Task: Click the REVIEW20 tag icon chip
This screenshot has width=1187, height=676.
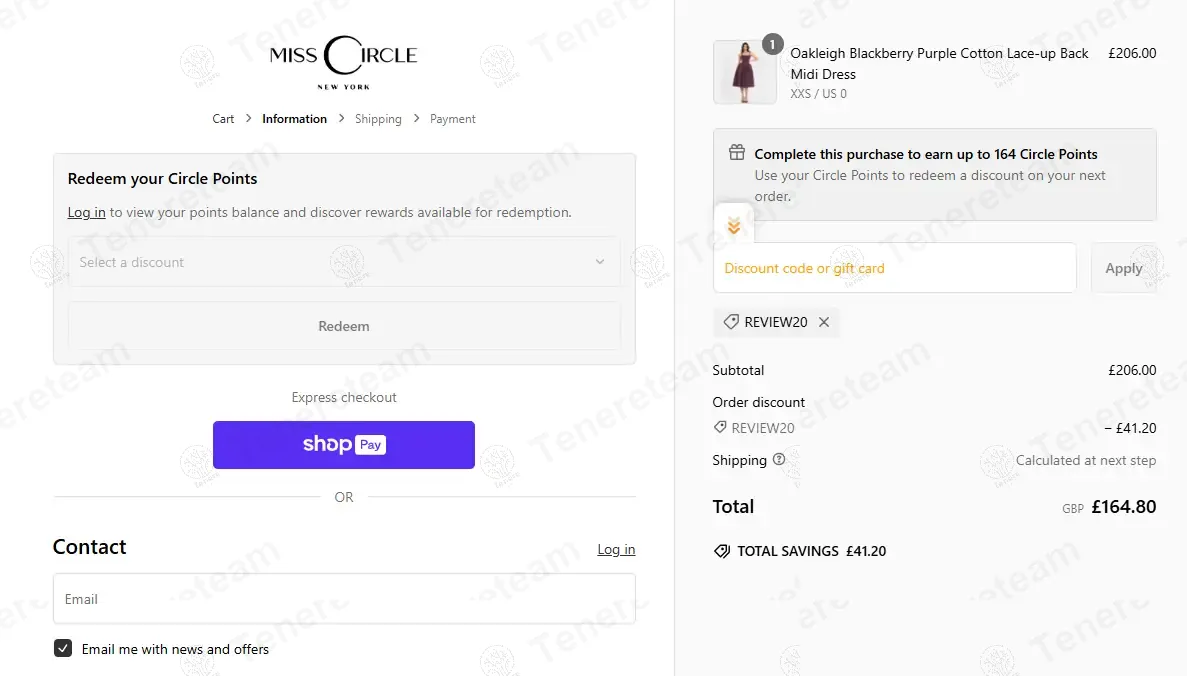Action: (732, 322)
